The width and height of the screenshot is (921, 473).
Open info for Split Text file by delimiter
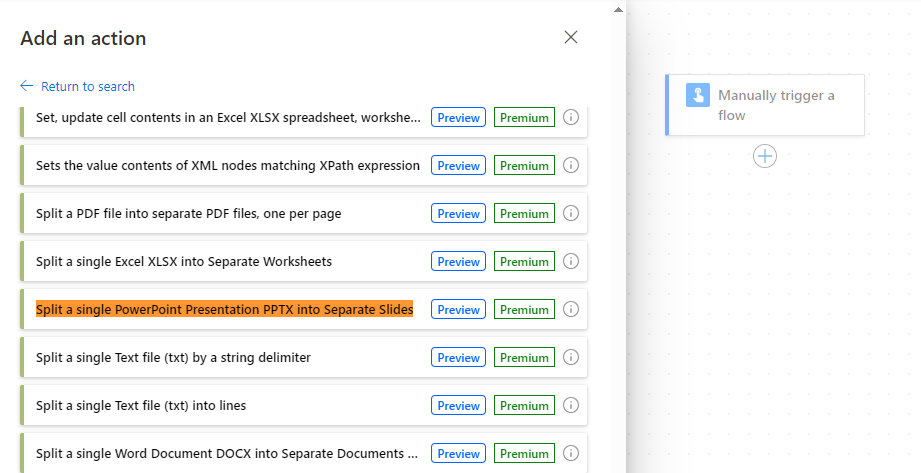pos(570,357)
